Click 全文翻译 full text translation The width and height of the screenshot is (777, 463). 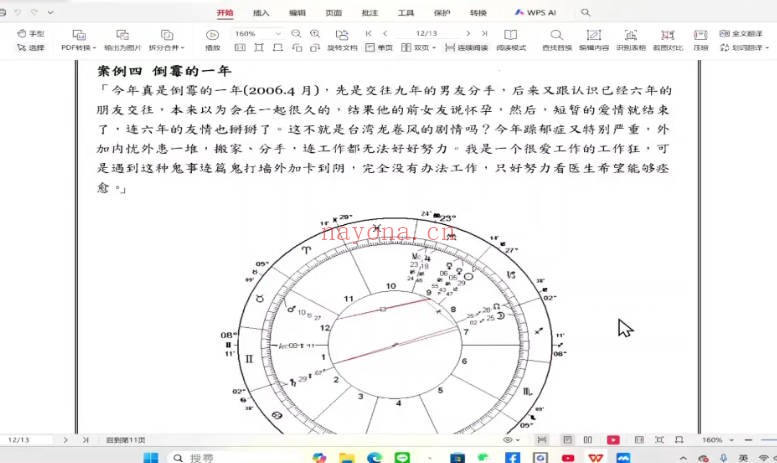pyautogui.click(x=741, y=34)
